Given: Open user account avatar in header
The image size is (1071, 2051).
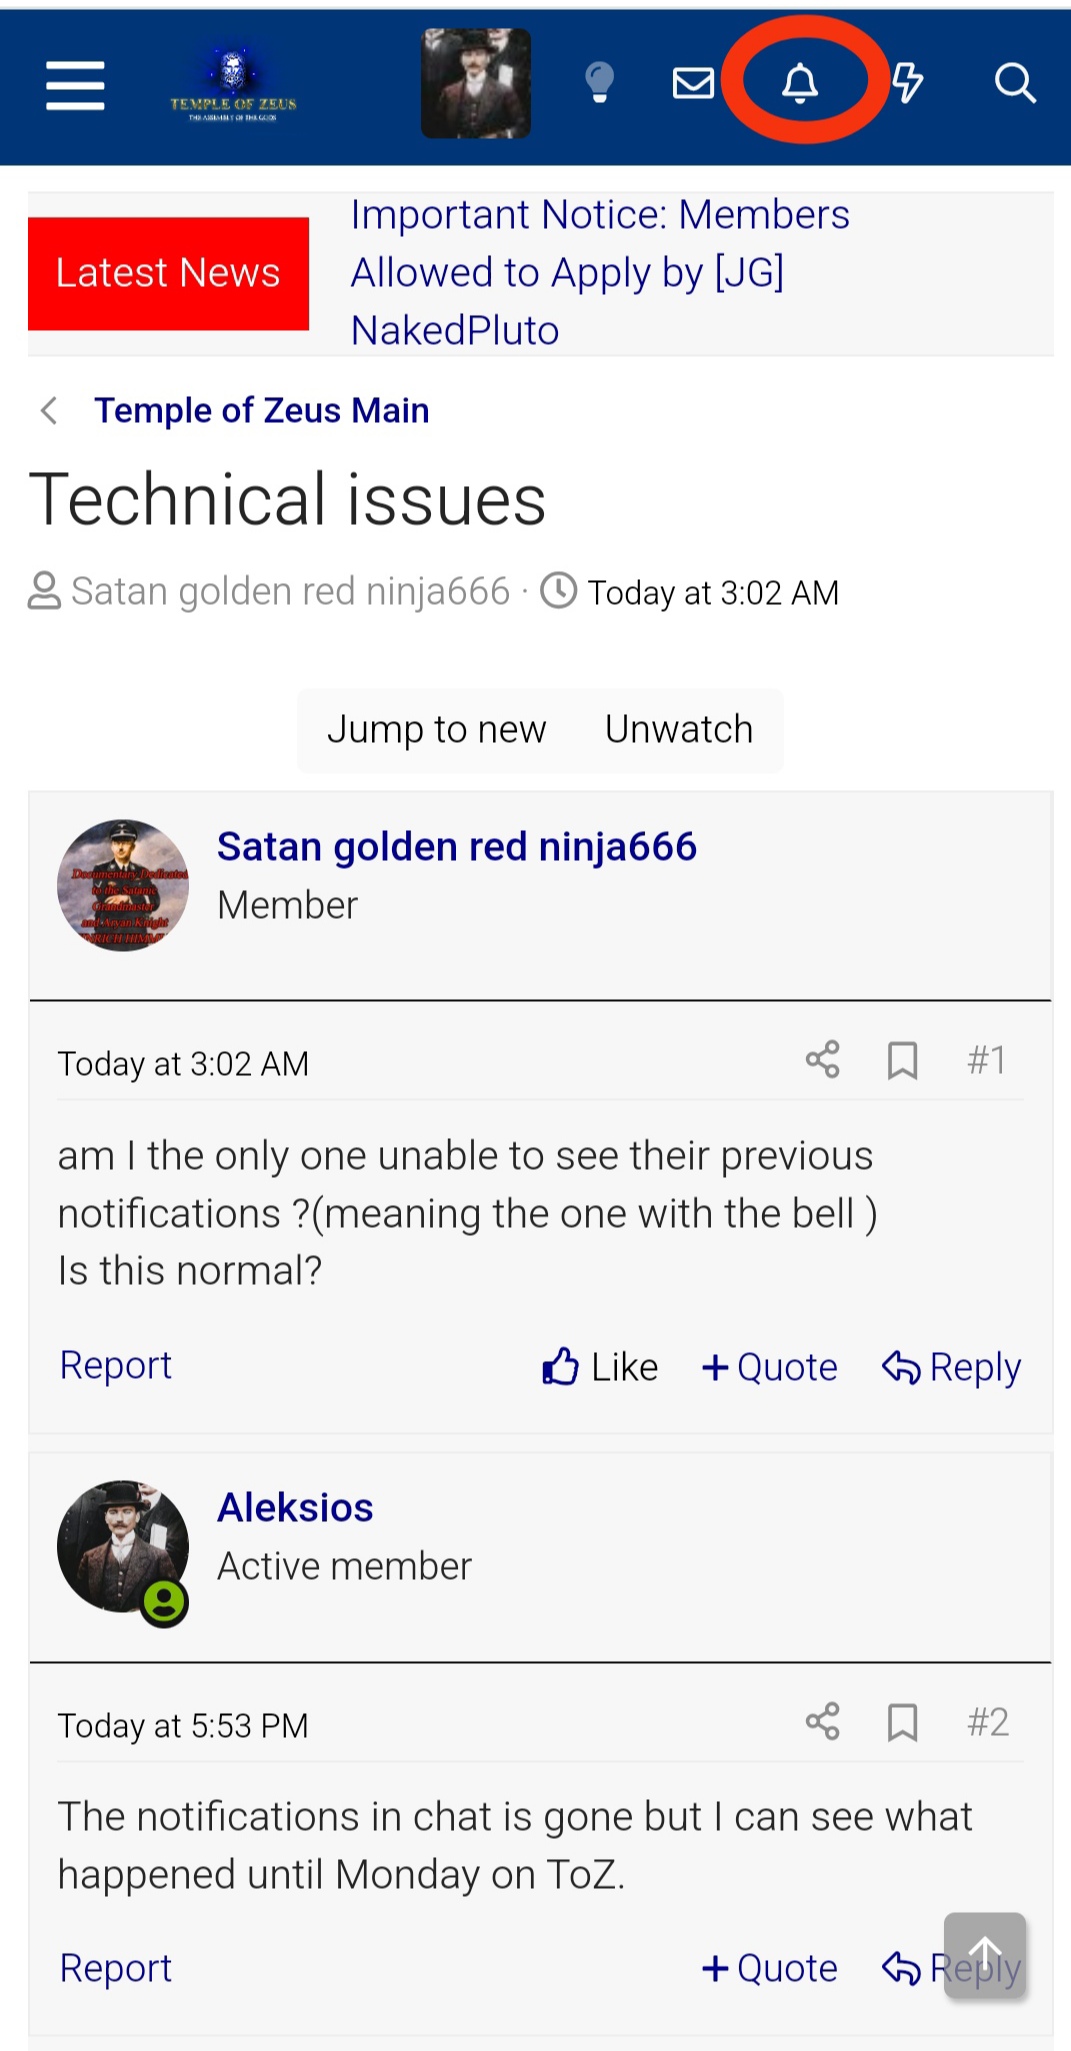Looking at the screenshot, I should point(476,83).
